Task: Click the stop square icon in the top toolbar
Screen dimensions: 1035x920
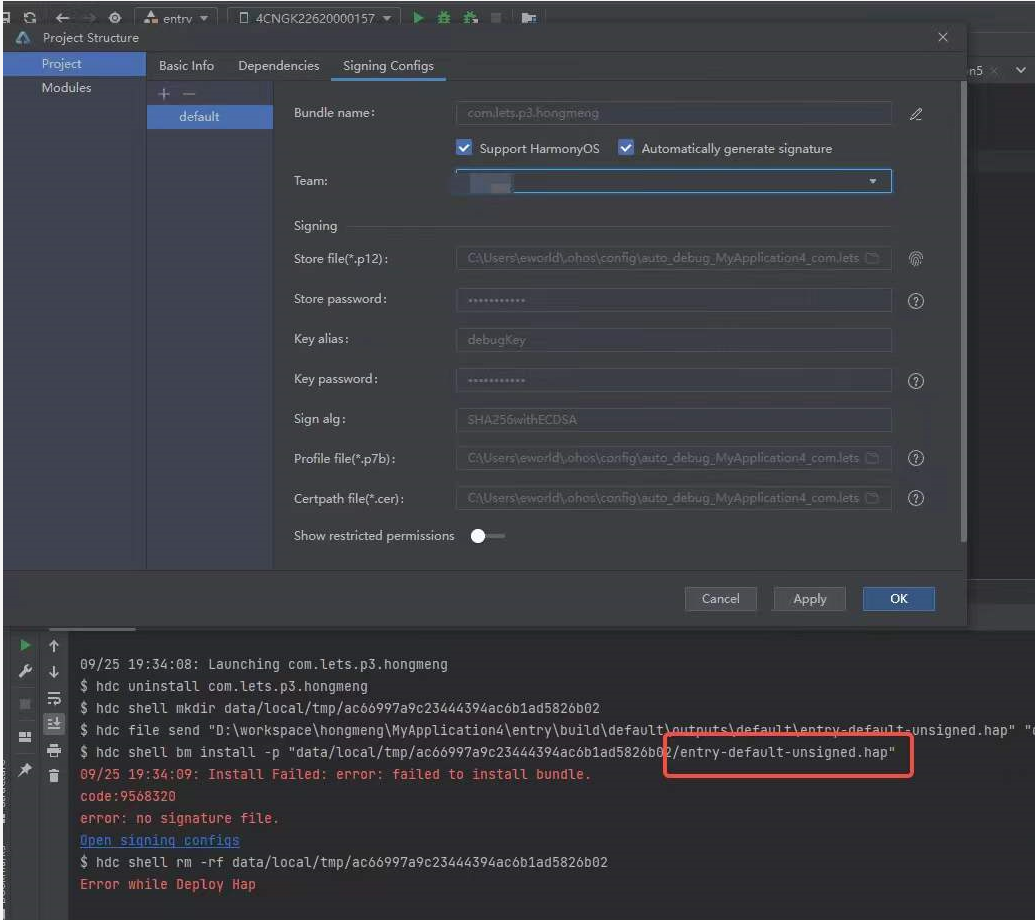Action: [x=496, y=18]
